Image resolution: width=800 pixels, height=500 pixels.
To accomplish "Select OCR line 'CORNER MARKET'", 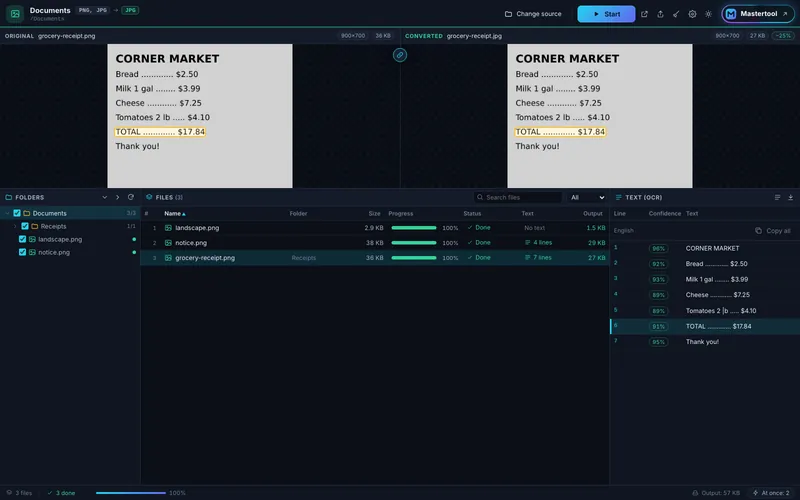I will 705,248.
